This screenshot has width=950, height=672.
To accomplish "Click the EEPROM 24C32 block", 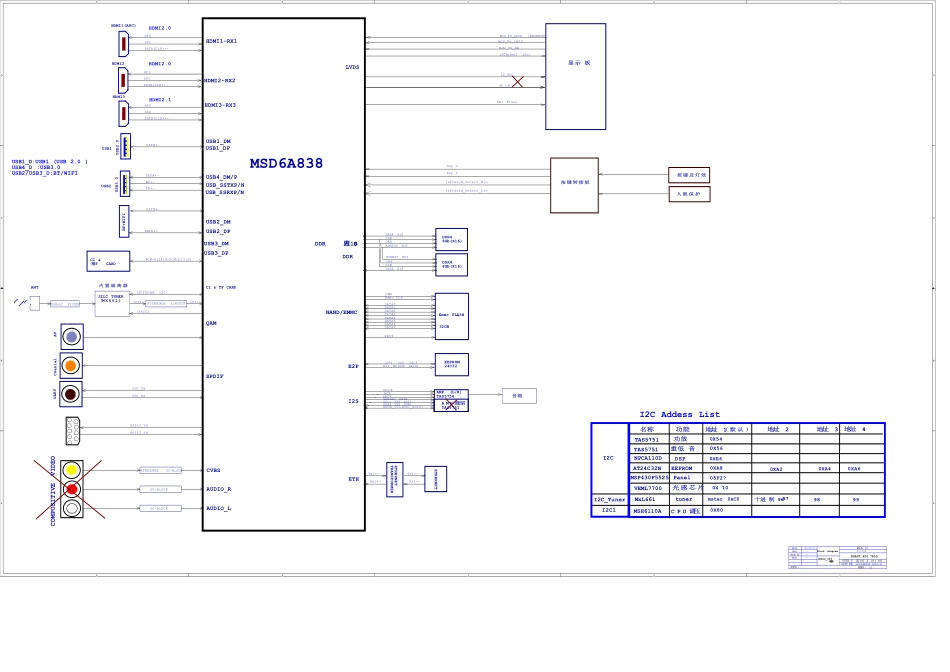I will [x=451, y=365].
